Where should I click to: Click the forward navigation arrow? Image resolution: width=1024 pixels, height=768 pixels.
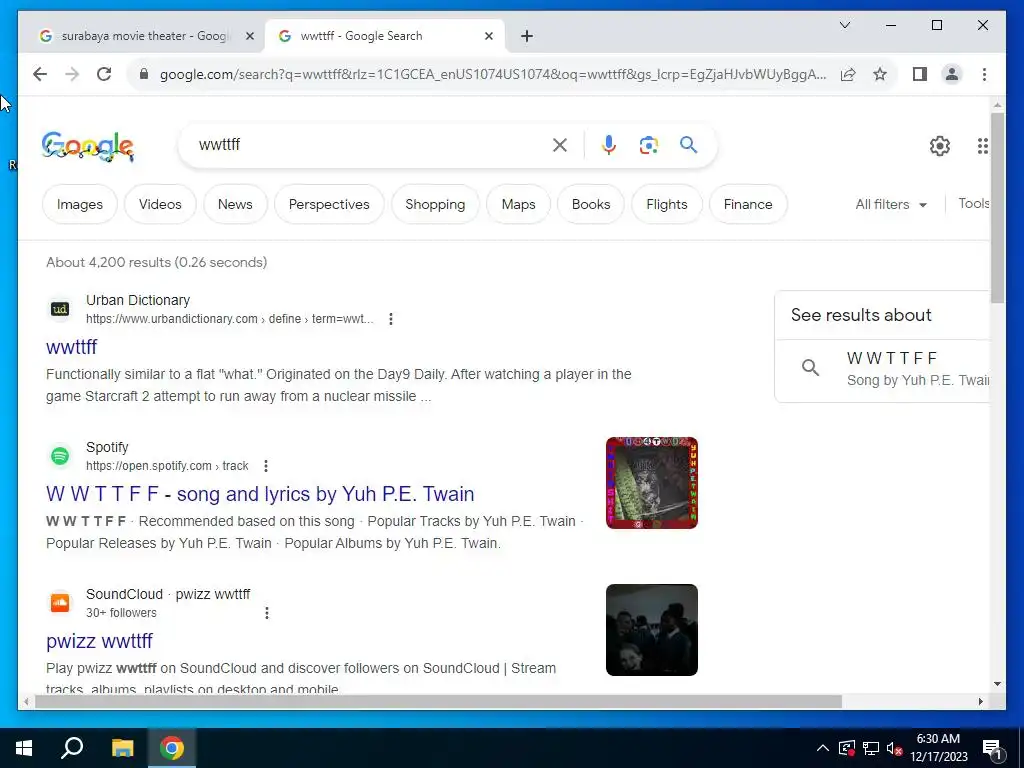pyautogui.click(x=72, y=74)
